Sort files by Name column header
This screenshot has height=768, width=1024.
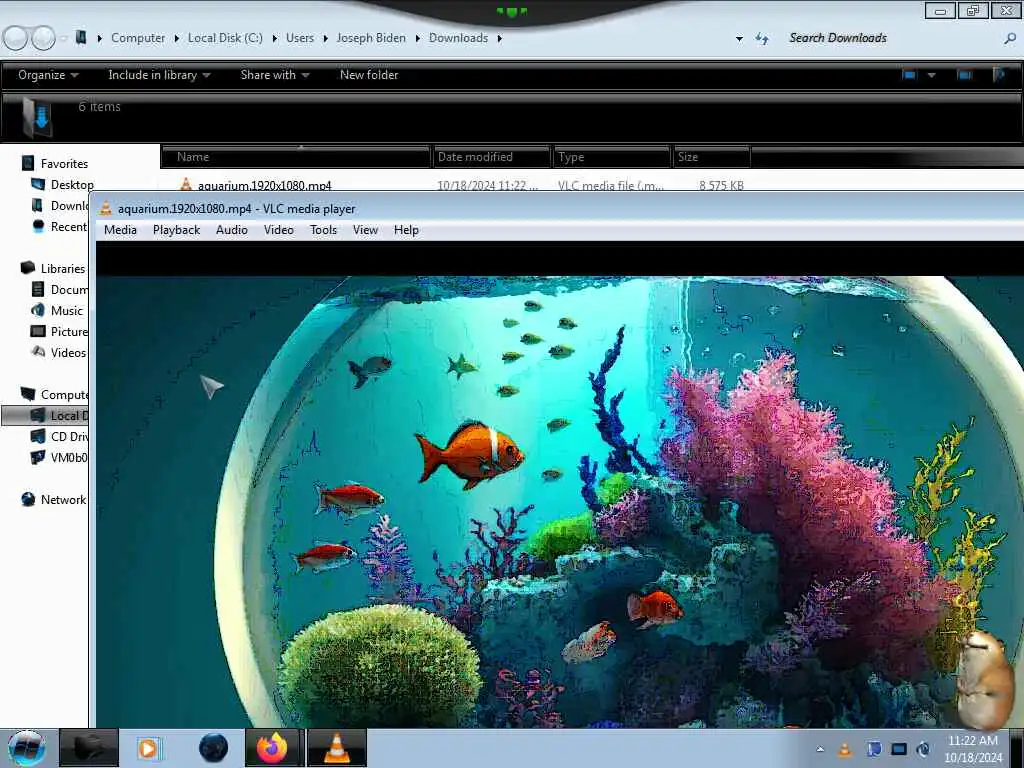click(x=296, y=157)
